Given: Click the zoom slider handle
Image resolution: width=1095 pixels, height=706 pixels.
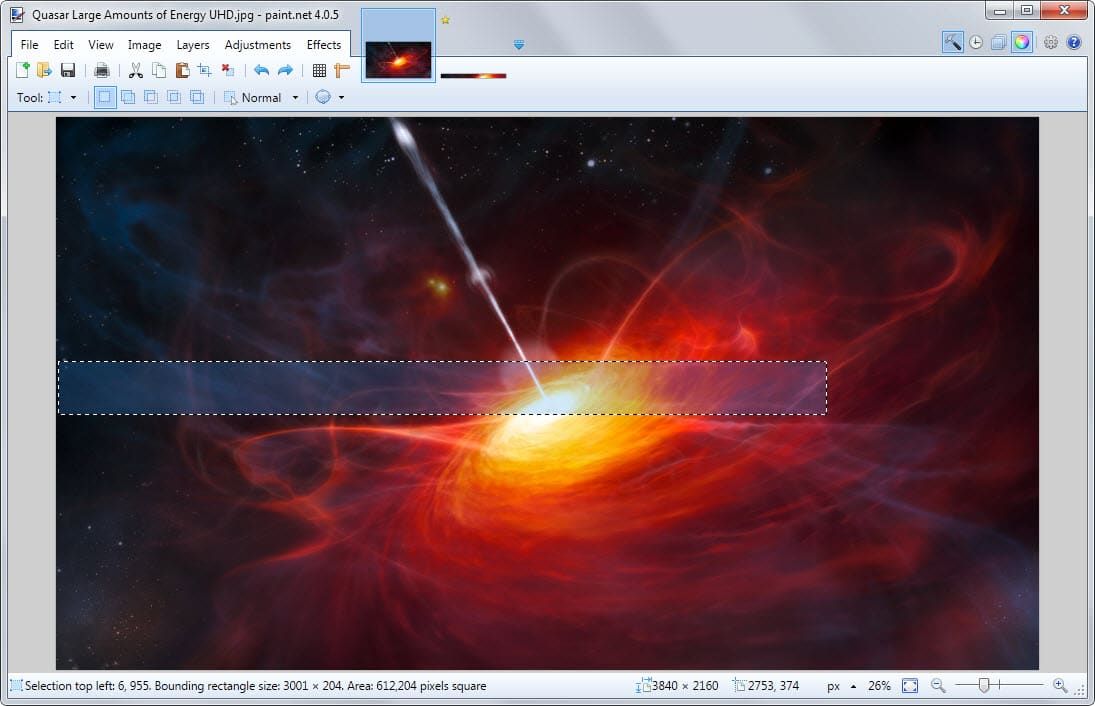Looking at the screenshot, I should pos(984,686).
